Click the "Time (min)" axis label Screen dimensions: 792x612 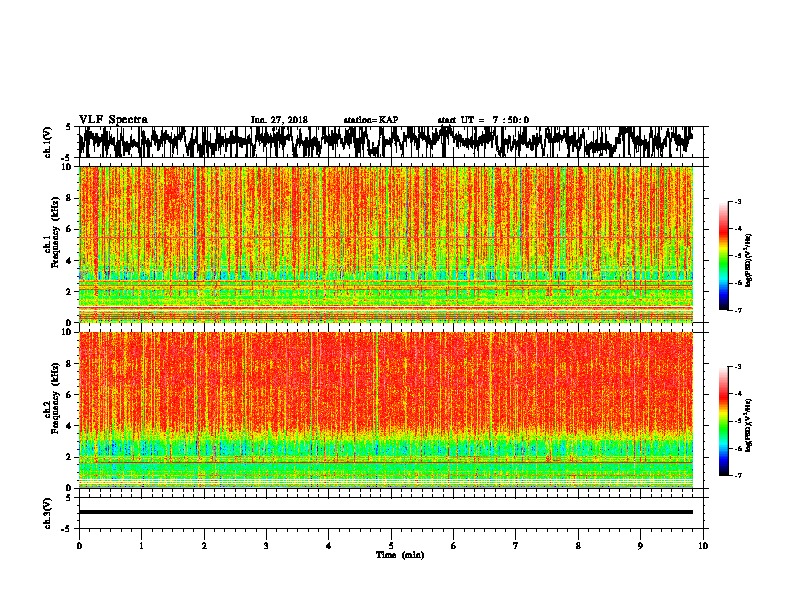400,555
